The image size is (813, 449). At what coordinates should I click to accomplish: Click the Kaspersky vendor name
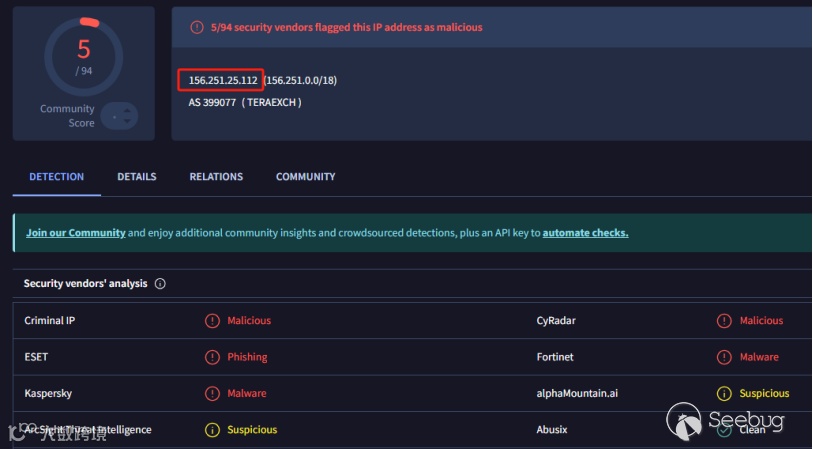click(48, 394)
